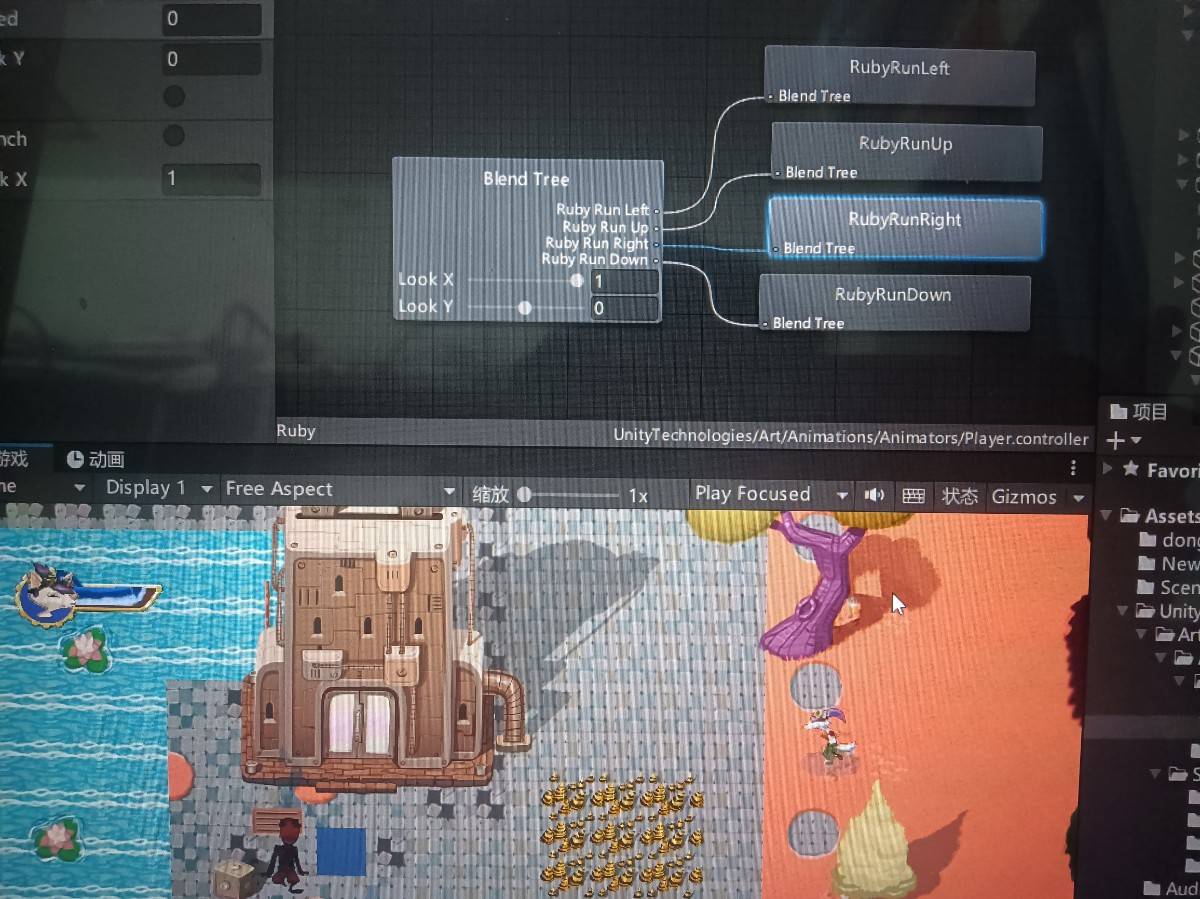Select the RubyRunLeft node

(899, 75)
